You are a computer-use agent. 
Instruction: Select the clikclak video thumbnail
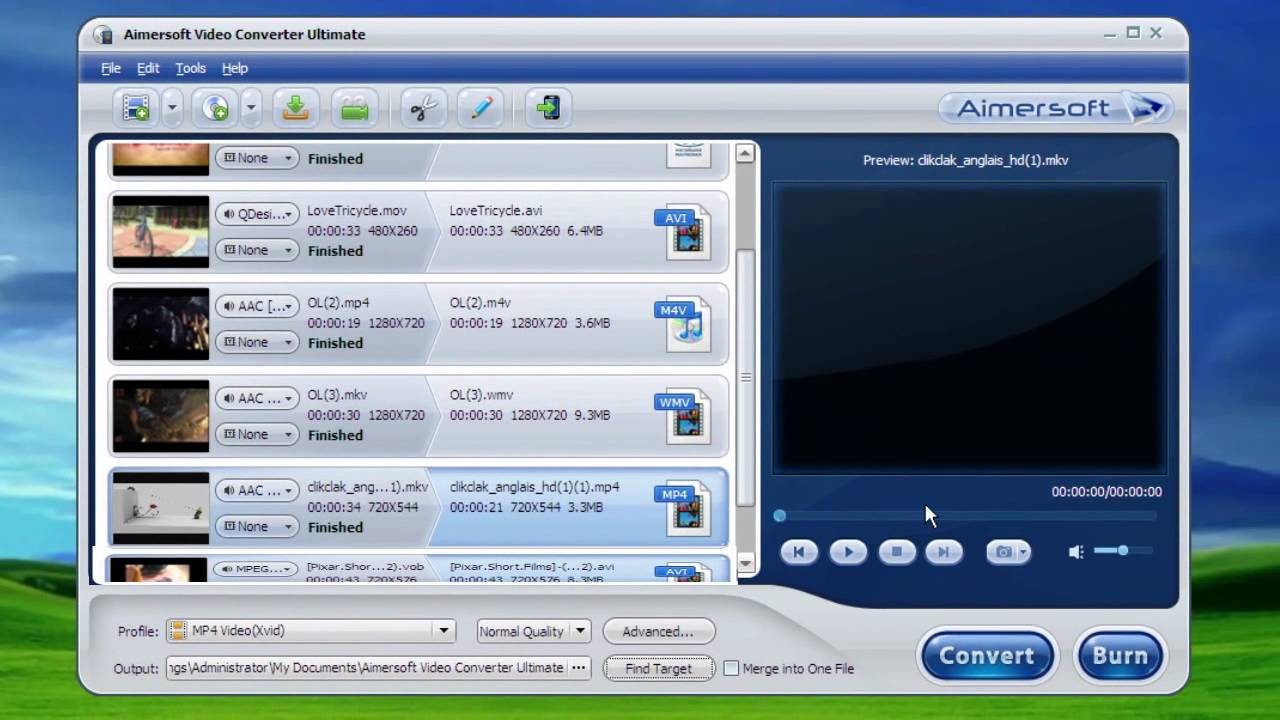tap(161, 508)
